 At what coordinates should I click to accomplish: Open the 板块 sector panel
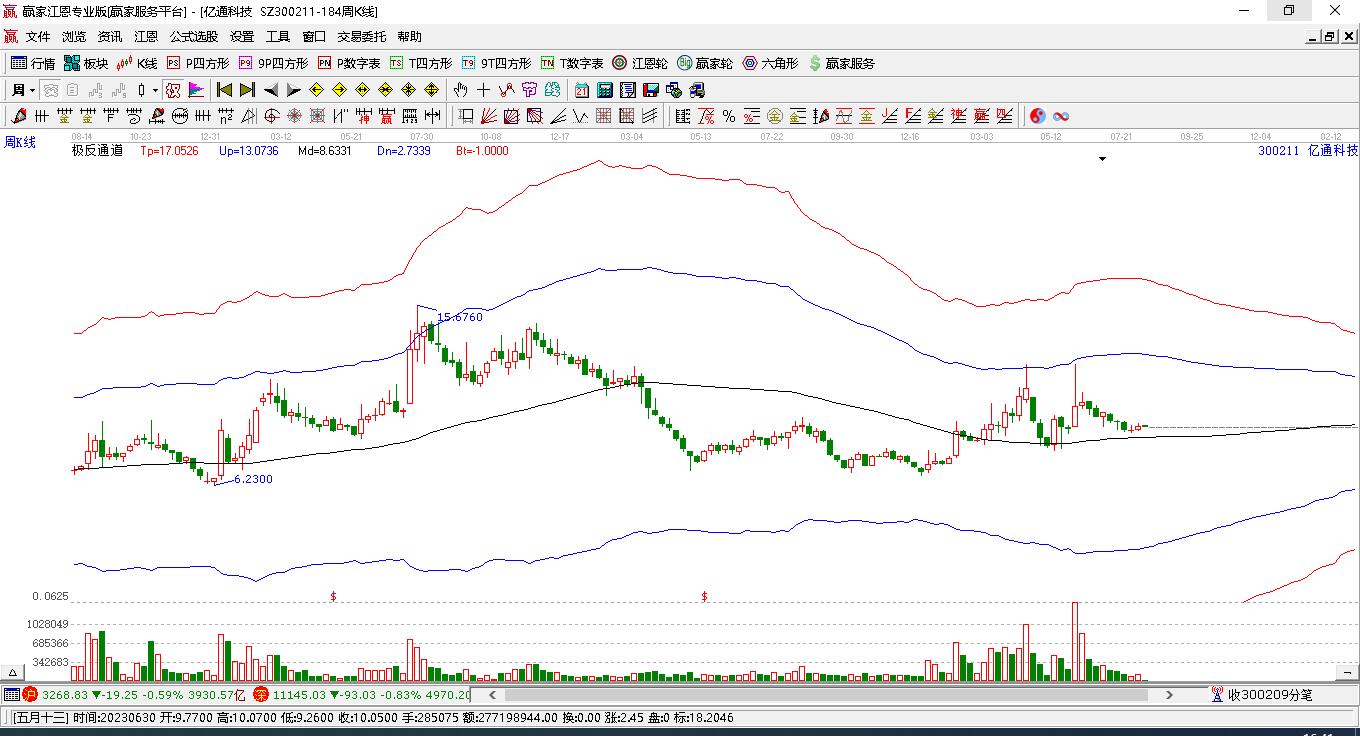pyautogui.click(x=86, y=63)
